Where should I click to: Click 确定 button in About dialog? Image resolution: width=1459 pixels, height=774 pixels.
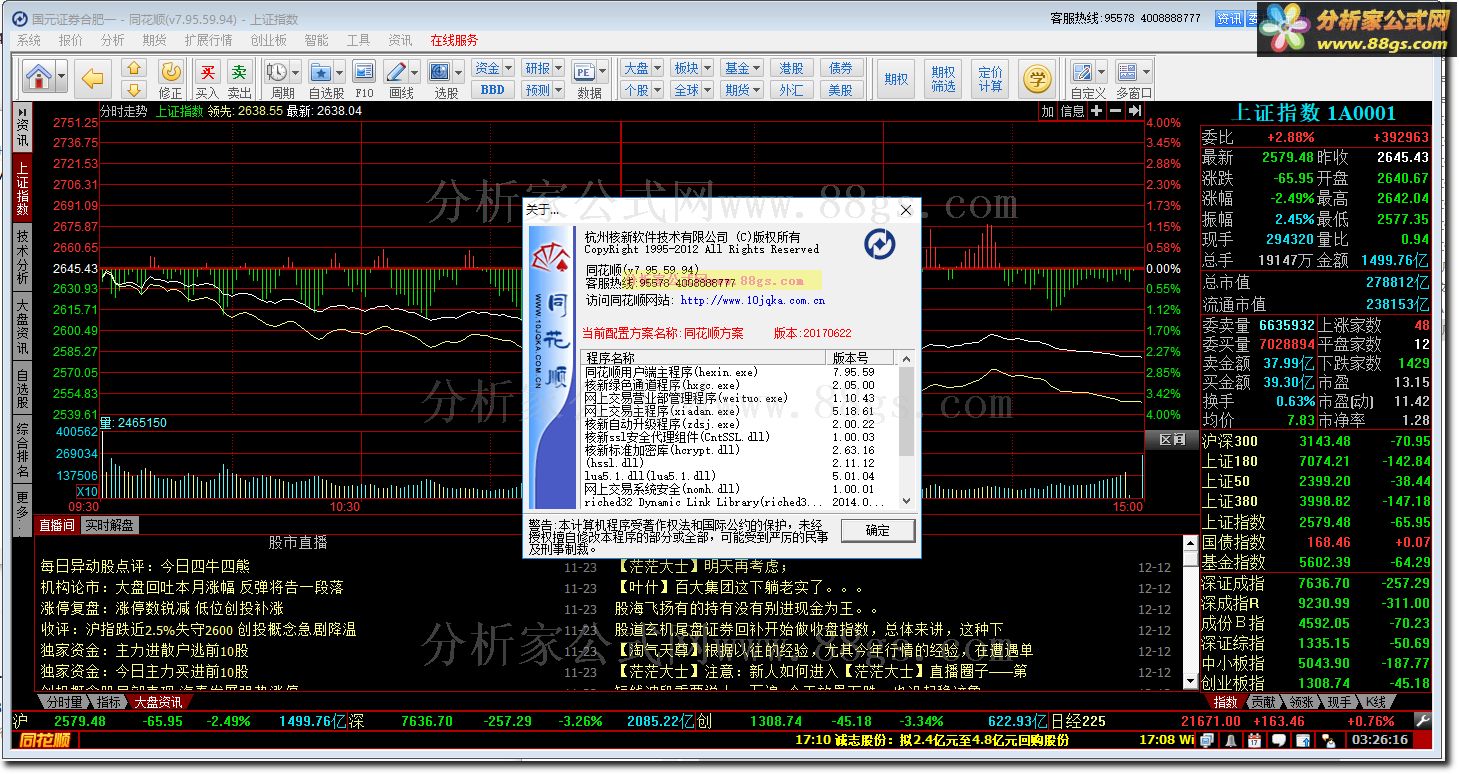877,530
